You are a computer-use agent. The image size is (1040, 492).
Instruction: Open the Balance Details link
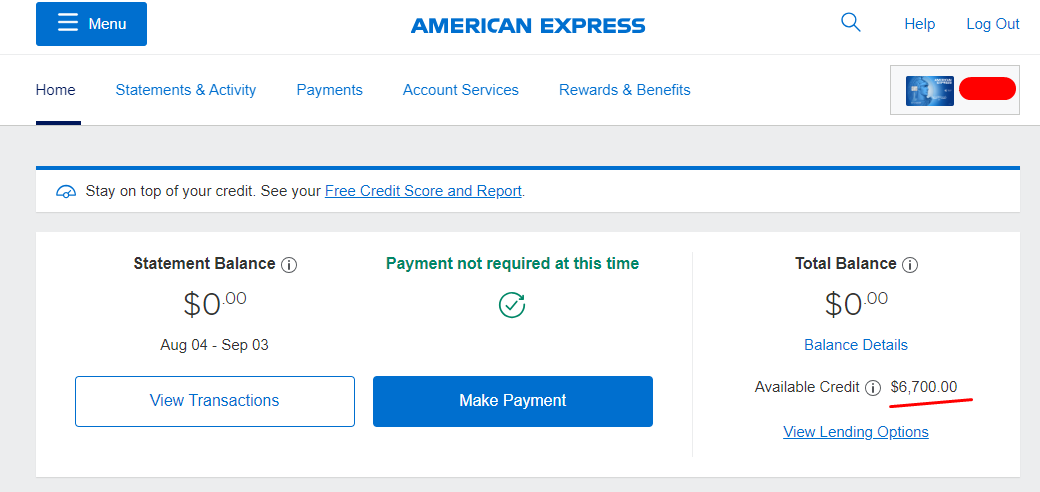[x=856, y=345]
